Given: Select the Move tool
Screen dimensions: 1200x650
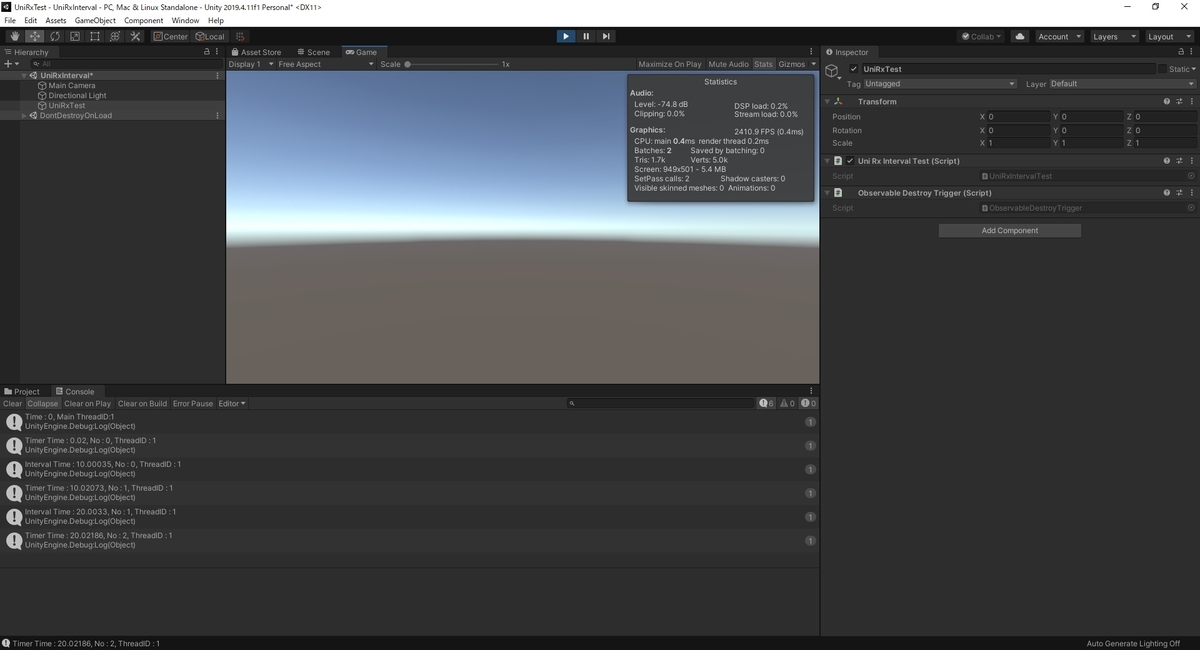Looking at the screenshot, I should click(35, 36).
